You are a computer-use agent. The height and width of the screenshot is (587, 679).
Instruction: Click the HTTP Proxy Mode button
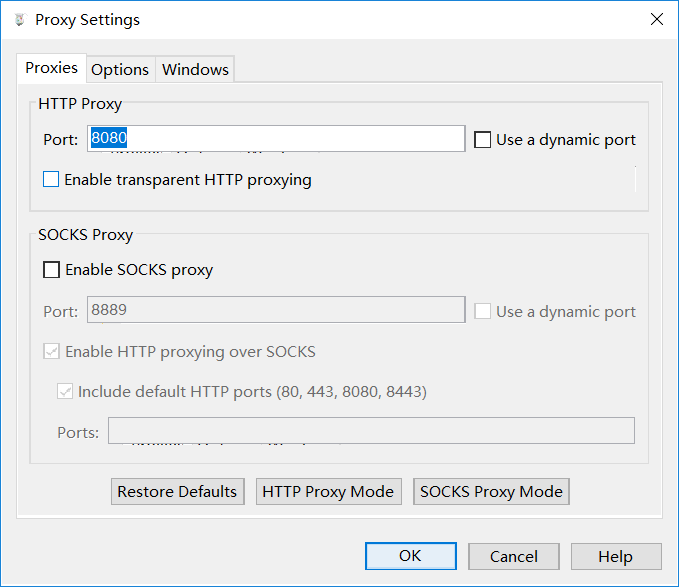tap(329, 491)
